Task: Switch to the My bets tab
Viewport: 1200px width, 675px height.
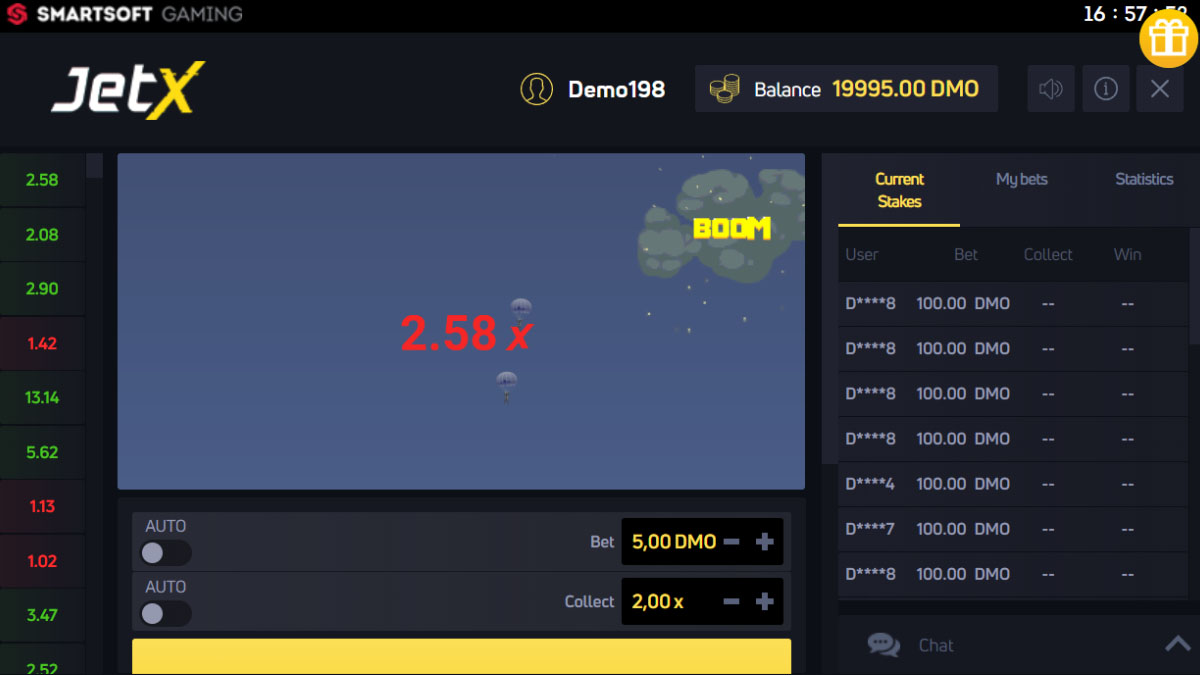Action: click(1021, 179)
